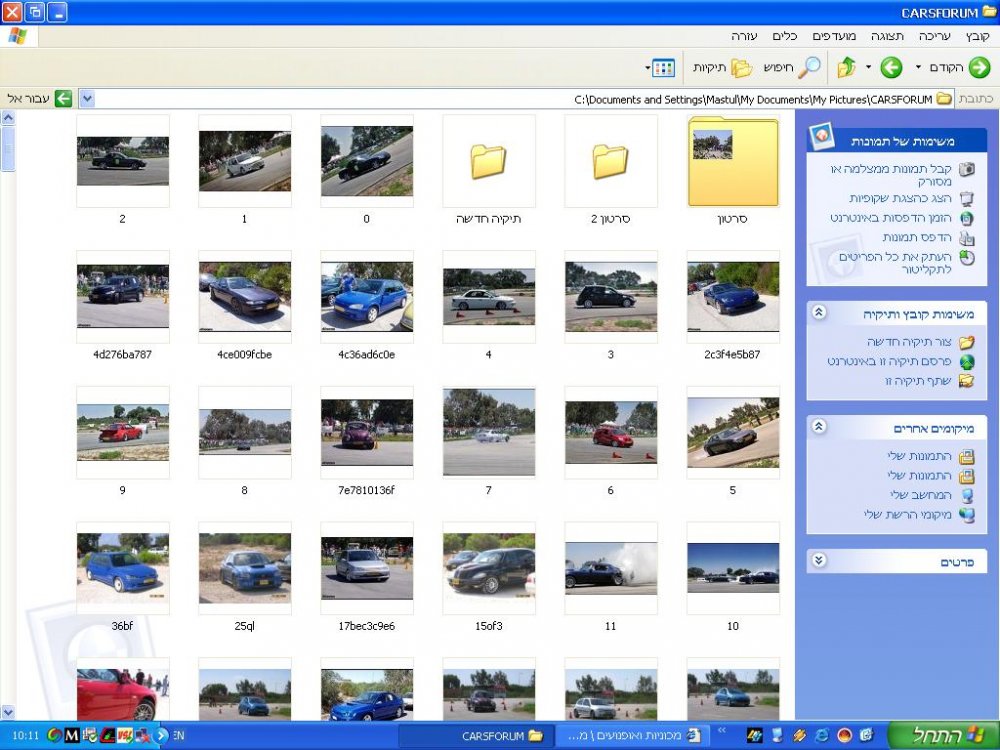Click the EN language indicator
The image size is (1000, 750).
click(179, 736)
